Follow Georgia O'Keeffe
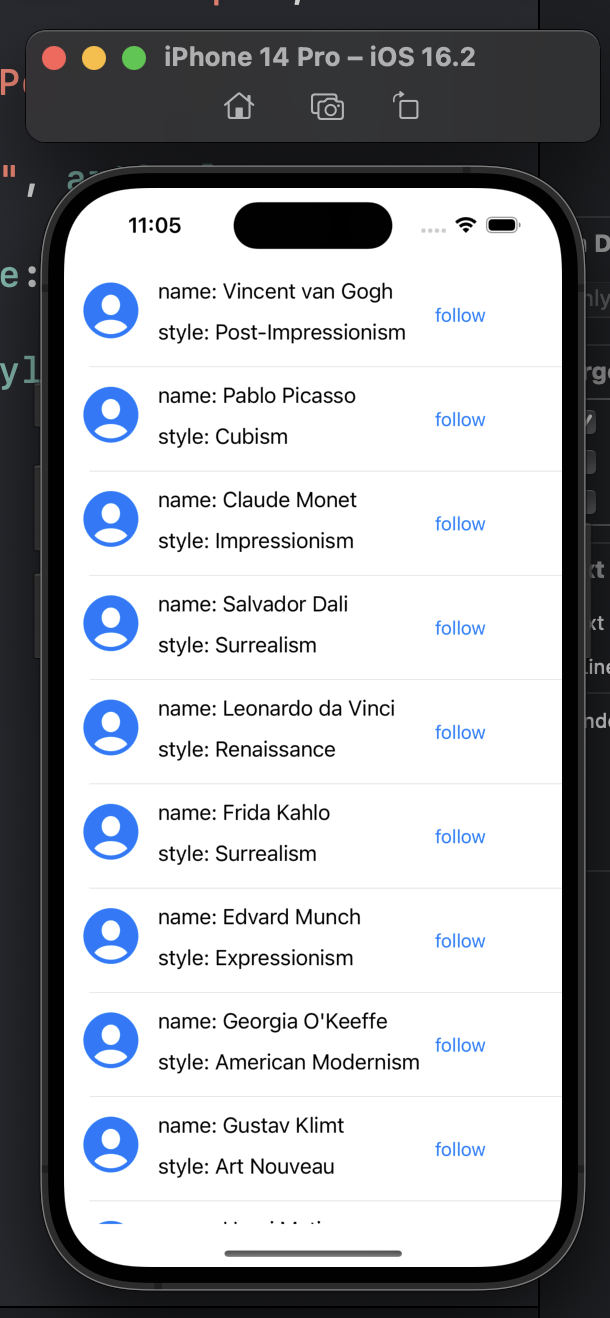Viewport: 610px width, 1318px height. 460,1045
